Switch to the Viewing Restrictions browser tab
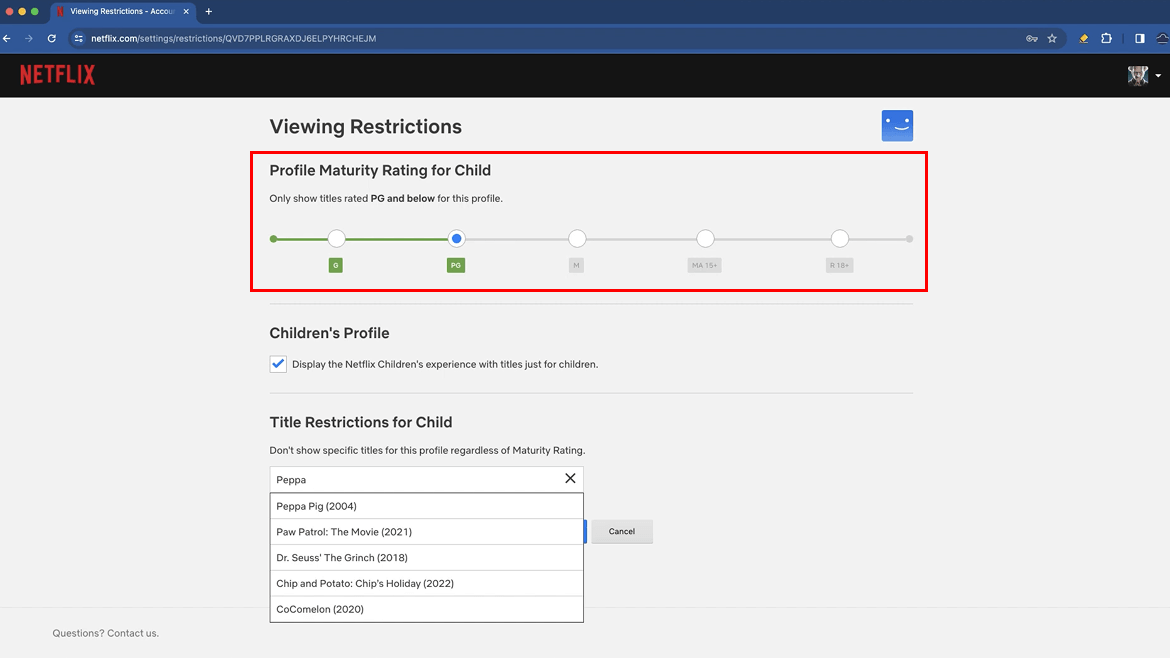Screen dimensions: 1170x658 [x=120, y=13]
